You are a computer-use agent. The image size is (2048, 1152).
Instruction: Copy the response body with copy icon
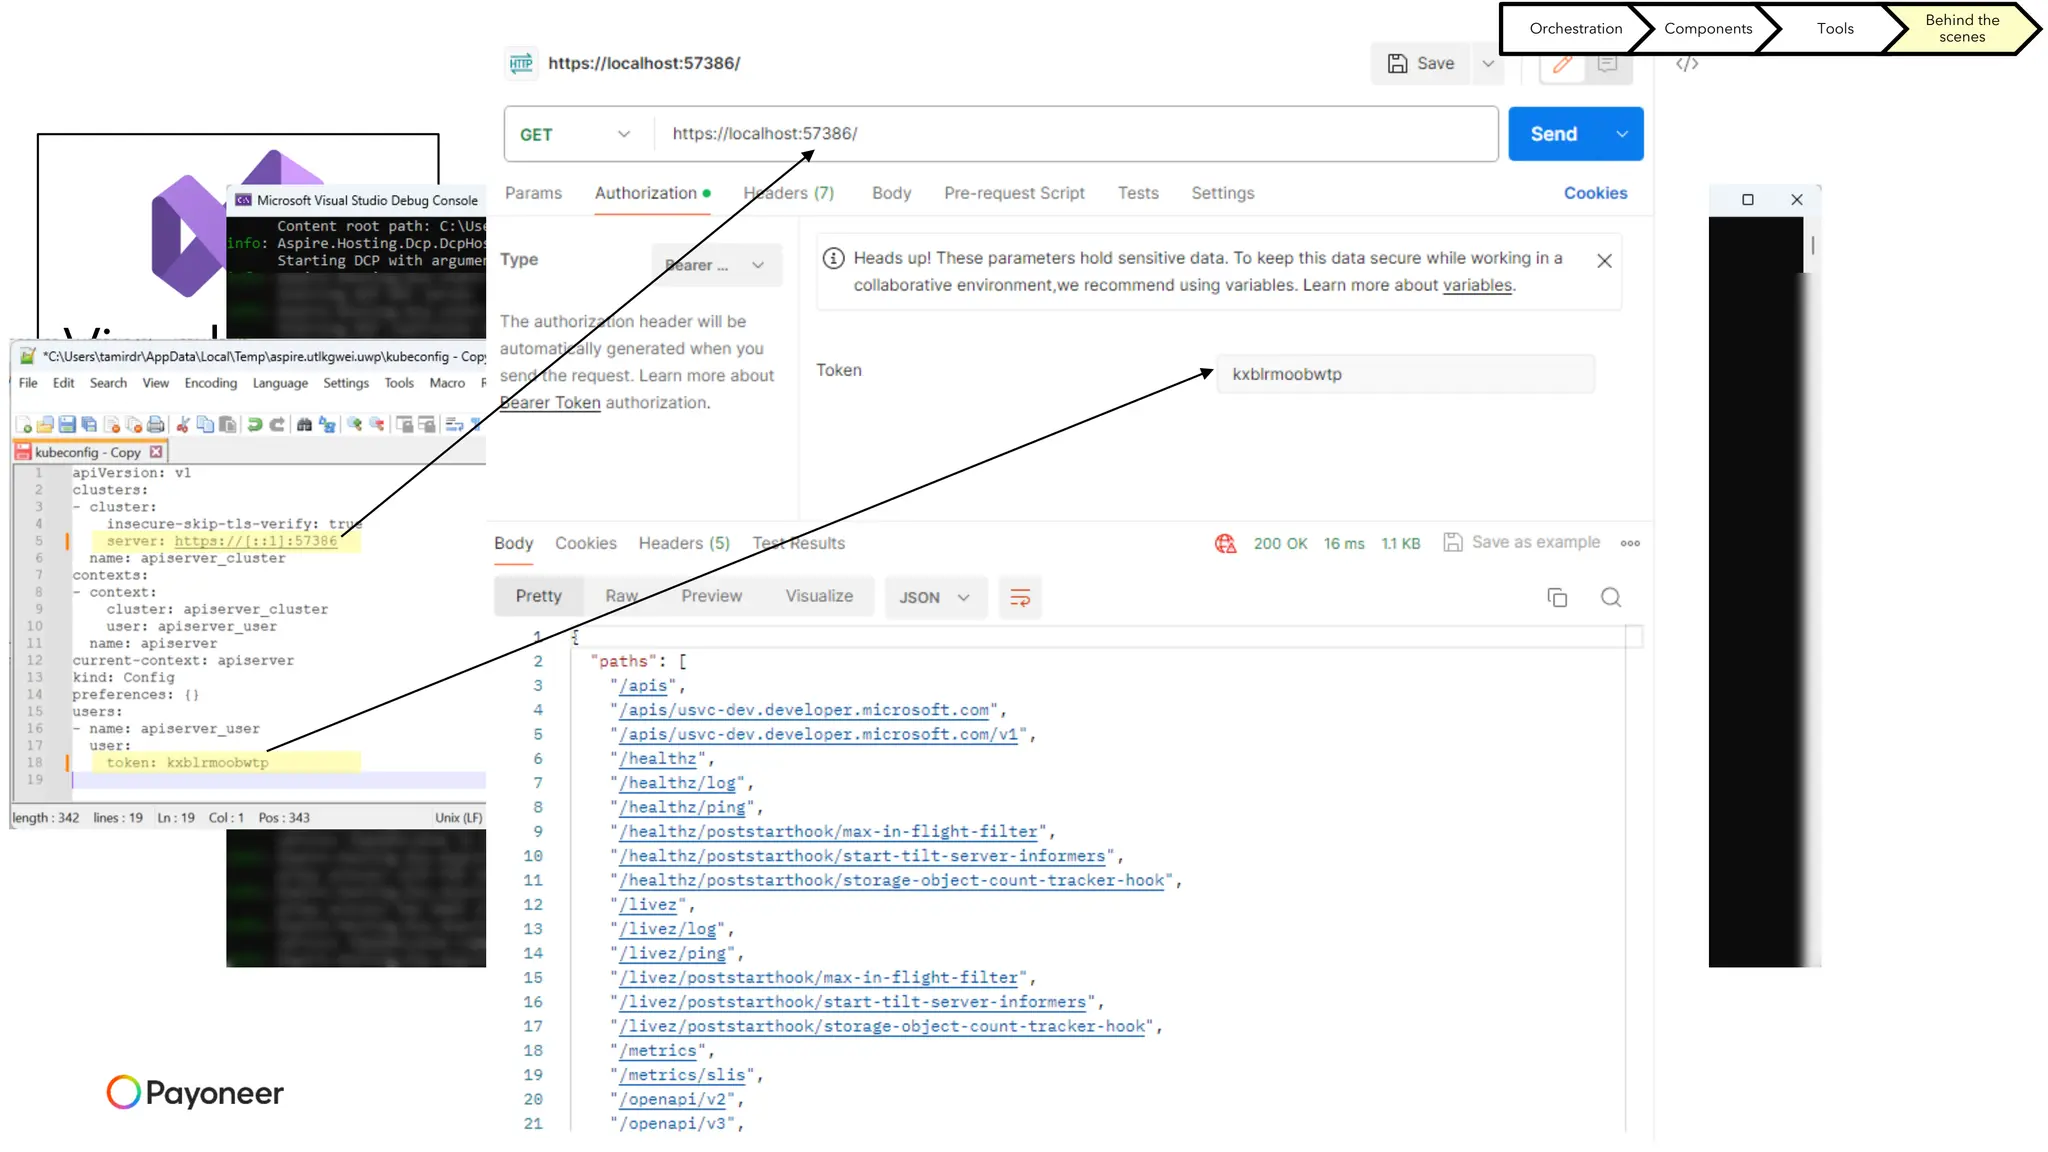click(1557, 597)
